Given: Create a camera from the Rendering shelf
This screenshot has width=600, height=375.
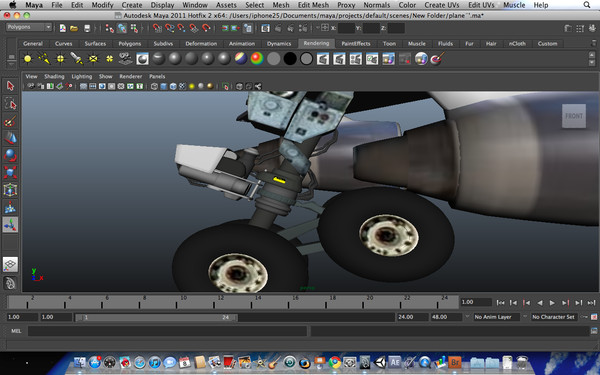Looking at the screenshot, I should pos(126,59).
